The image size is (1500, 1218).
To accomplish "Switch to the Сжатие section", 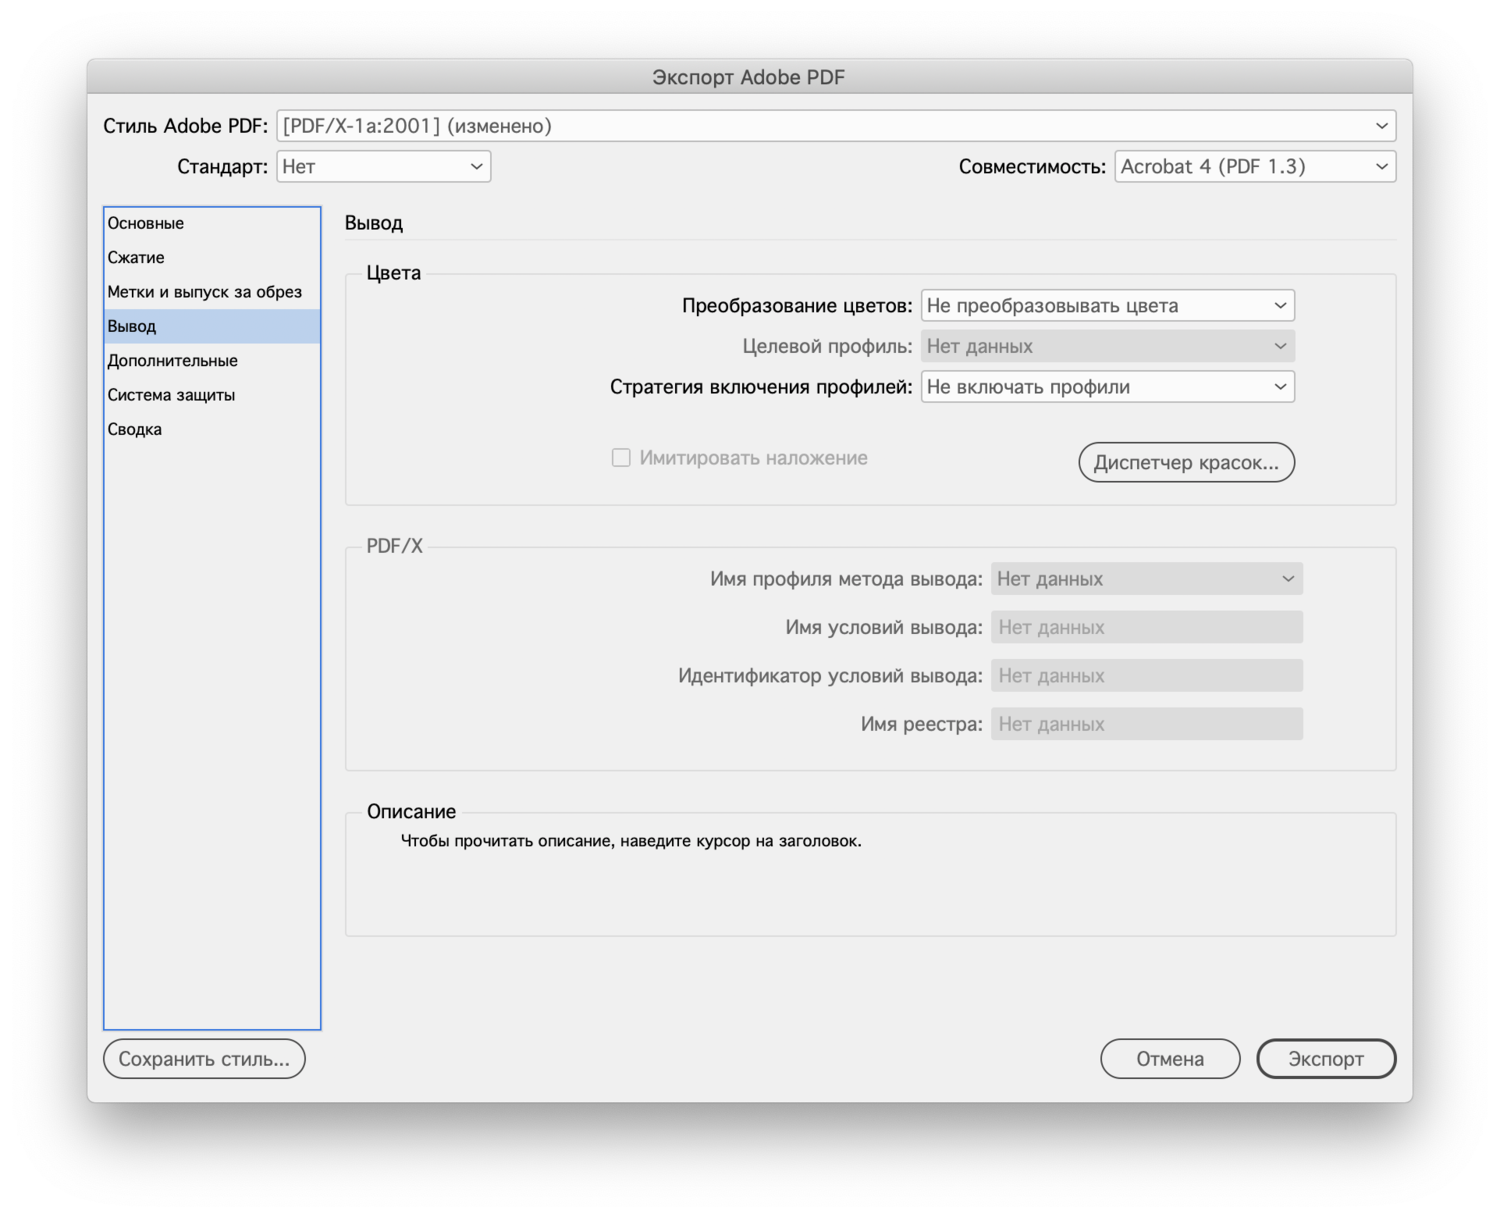I will (212, 258).
